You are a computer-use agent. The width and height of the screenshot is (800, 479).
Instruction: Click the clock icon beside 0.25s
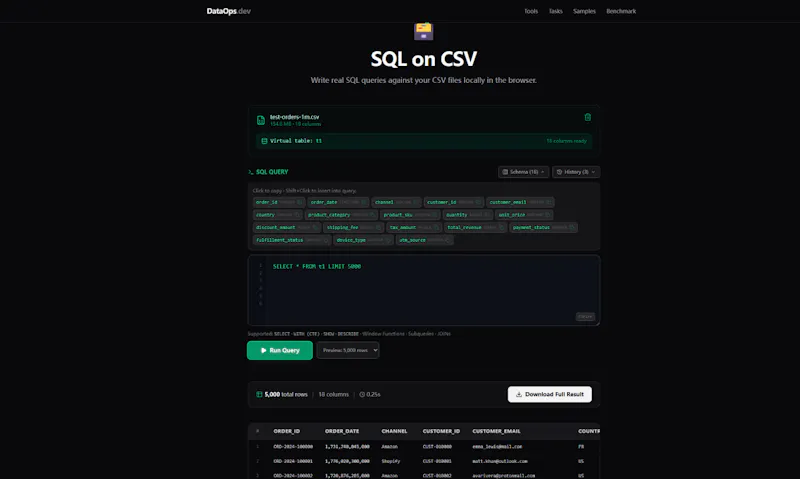(x=362, y=394)
